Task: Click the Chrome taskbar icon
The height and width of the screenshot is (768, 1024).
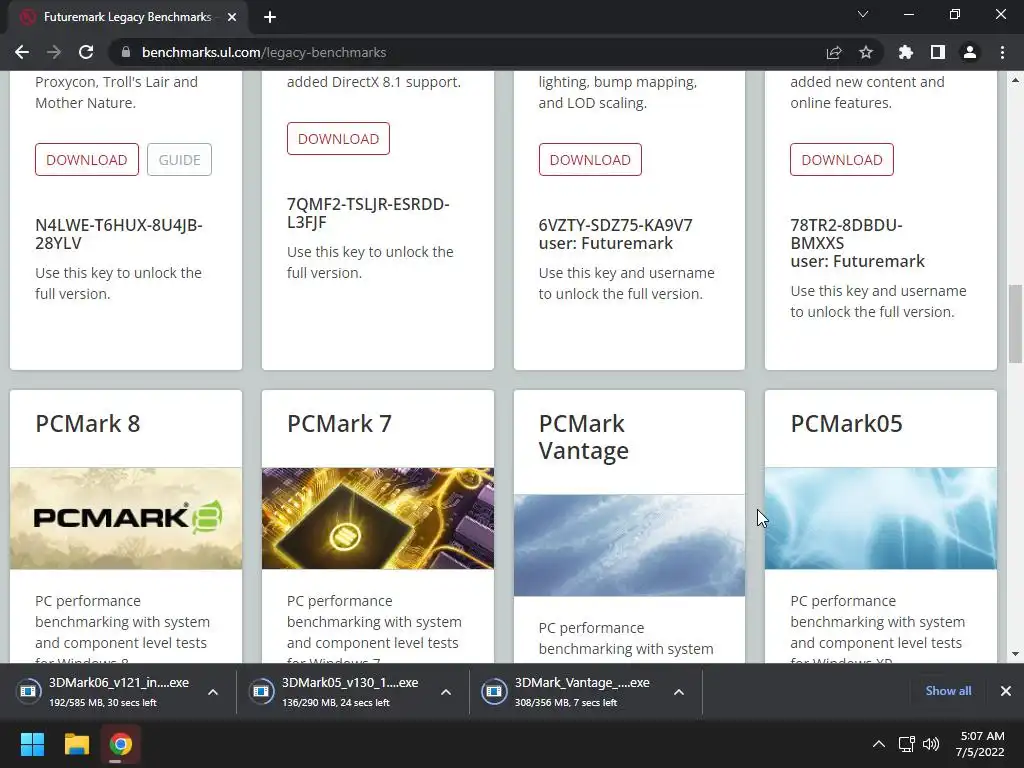Action: point(121,744)
